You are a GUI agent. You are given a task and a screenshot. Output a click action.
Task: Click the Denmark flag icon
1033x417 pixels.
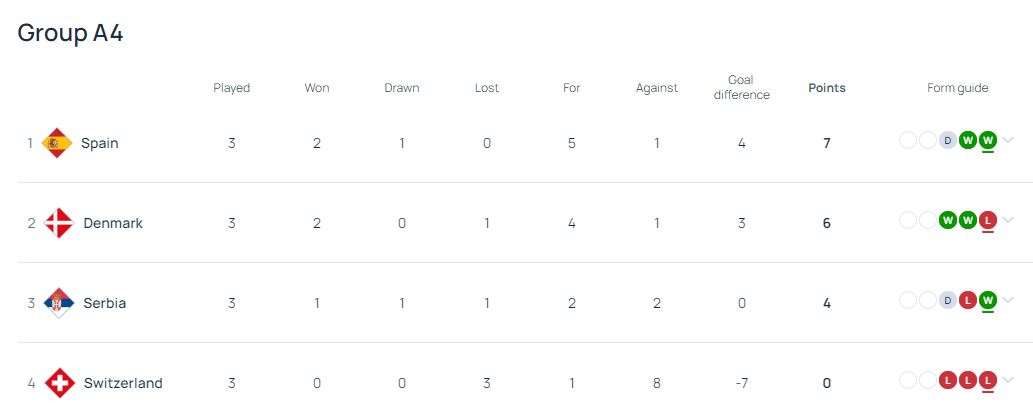point(59,223)
